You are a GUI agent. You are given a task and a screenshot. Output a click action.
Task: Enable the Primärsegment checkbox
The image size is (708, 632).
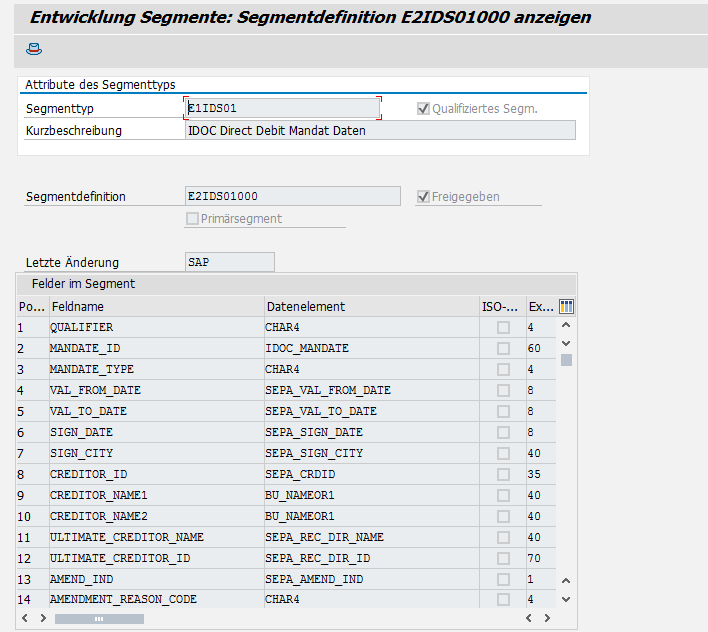pyautogui.click(x=192, y=218)
